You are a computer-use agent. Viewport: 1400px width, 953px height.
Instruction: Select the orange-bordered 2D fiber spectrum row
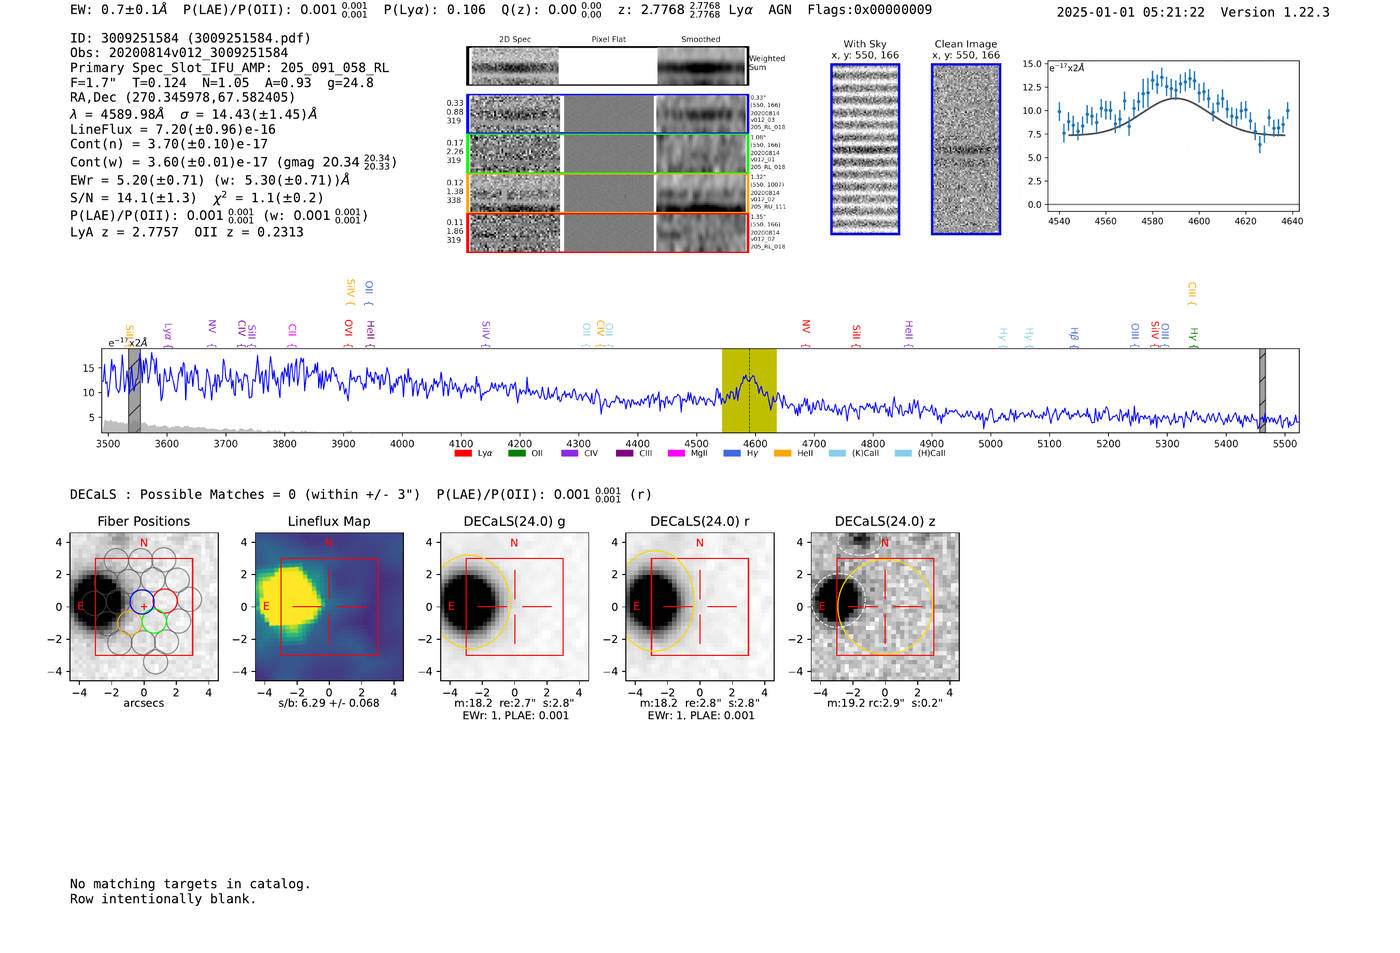click(x=608, y=193)
